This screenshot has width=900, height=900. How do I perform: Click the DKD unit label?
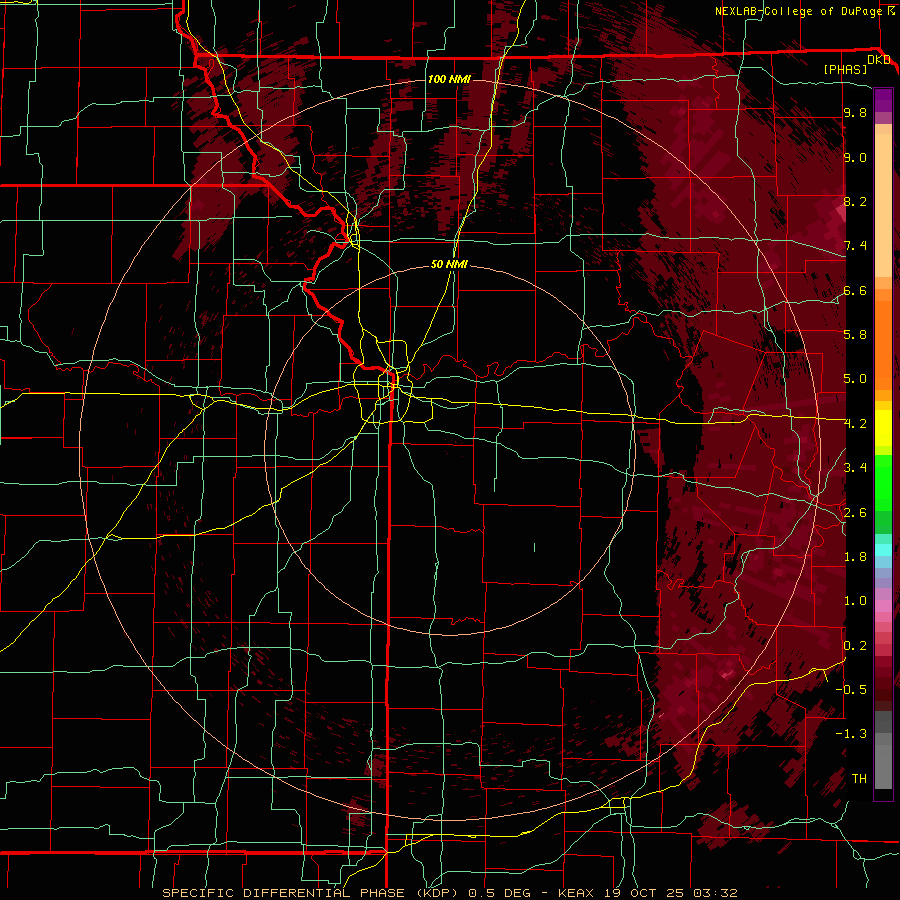[878, 60]
